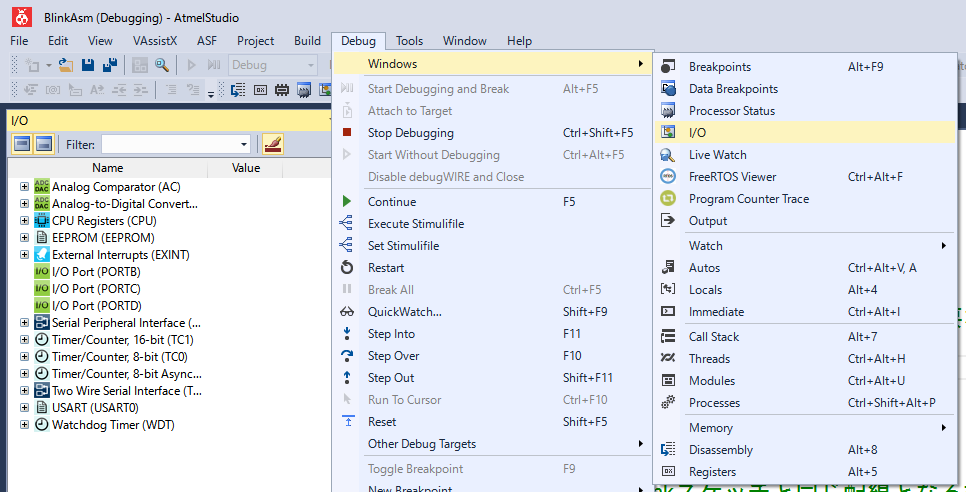
Task: Click the FreeRTOS Viewer round icon
Action: (x=668, y=176)
